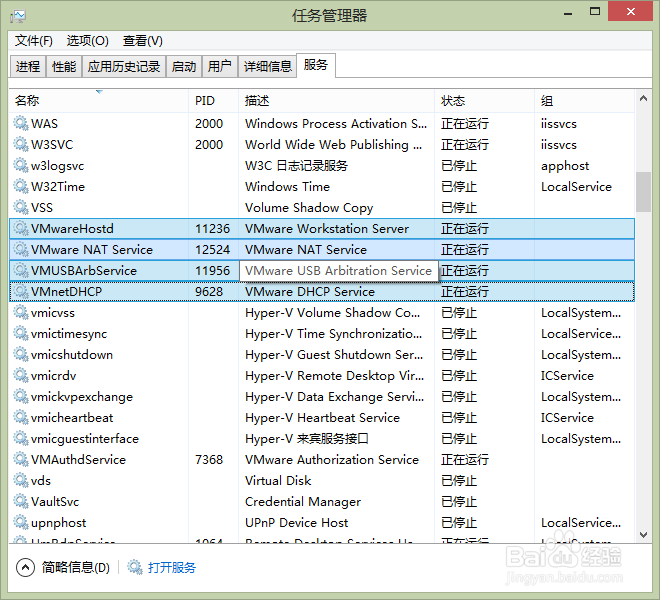
Task: Open the 查看(V) menu
Action: tap(143, 41)
